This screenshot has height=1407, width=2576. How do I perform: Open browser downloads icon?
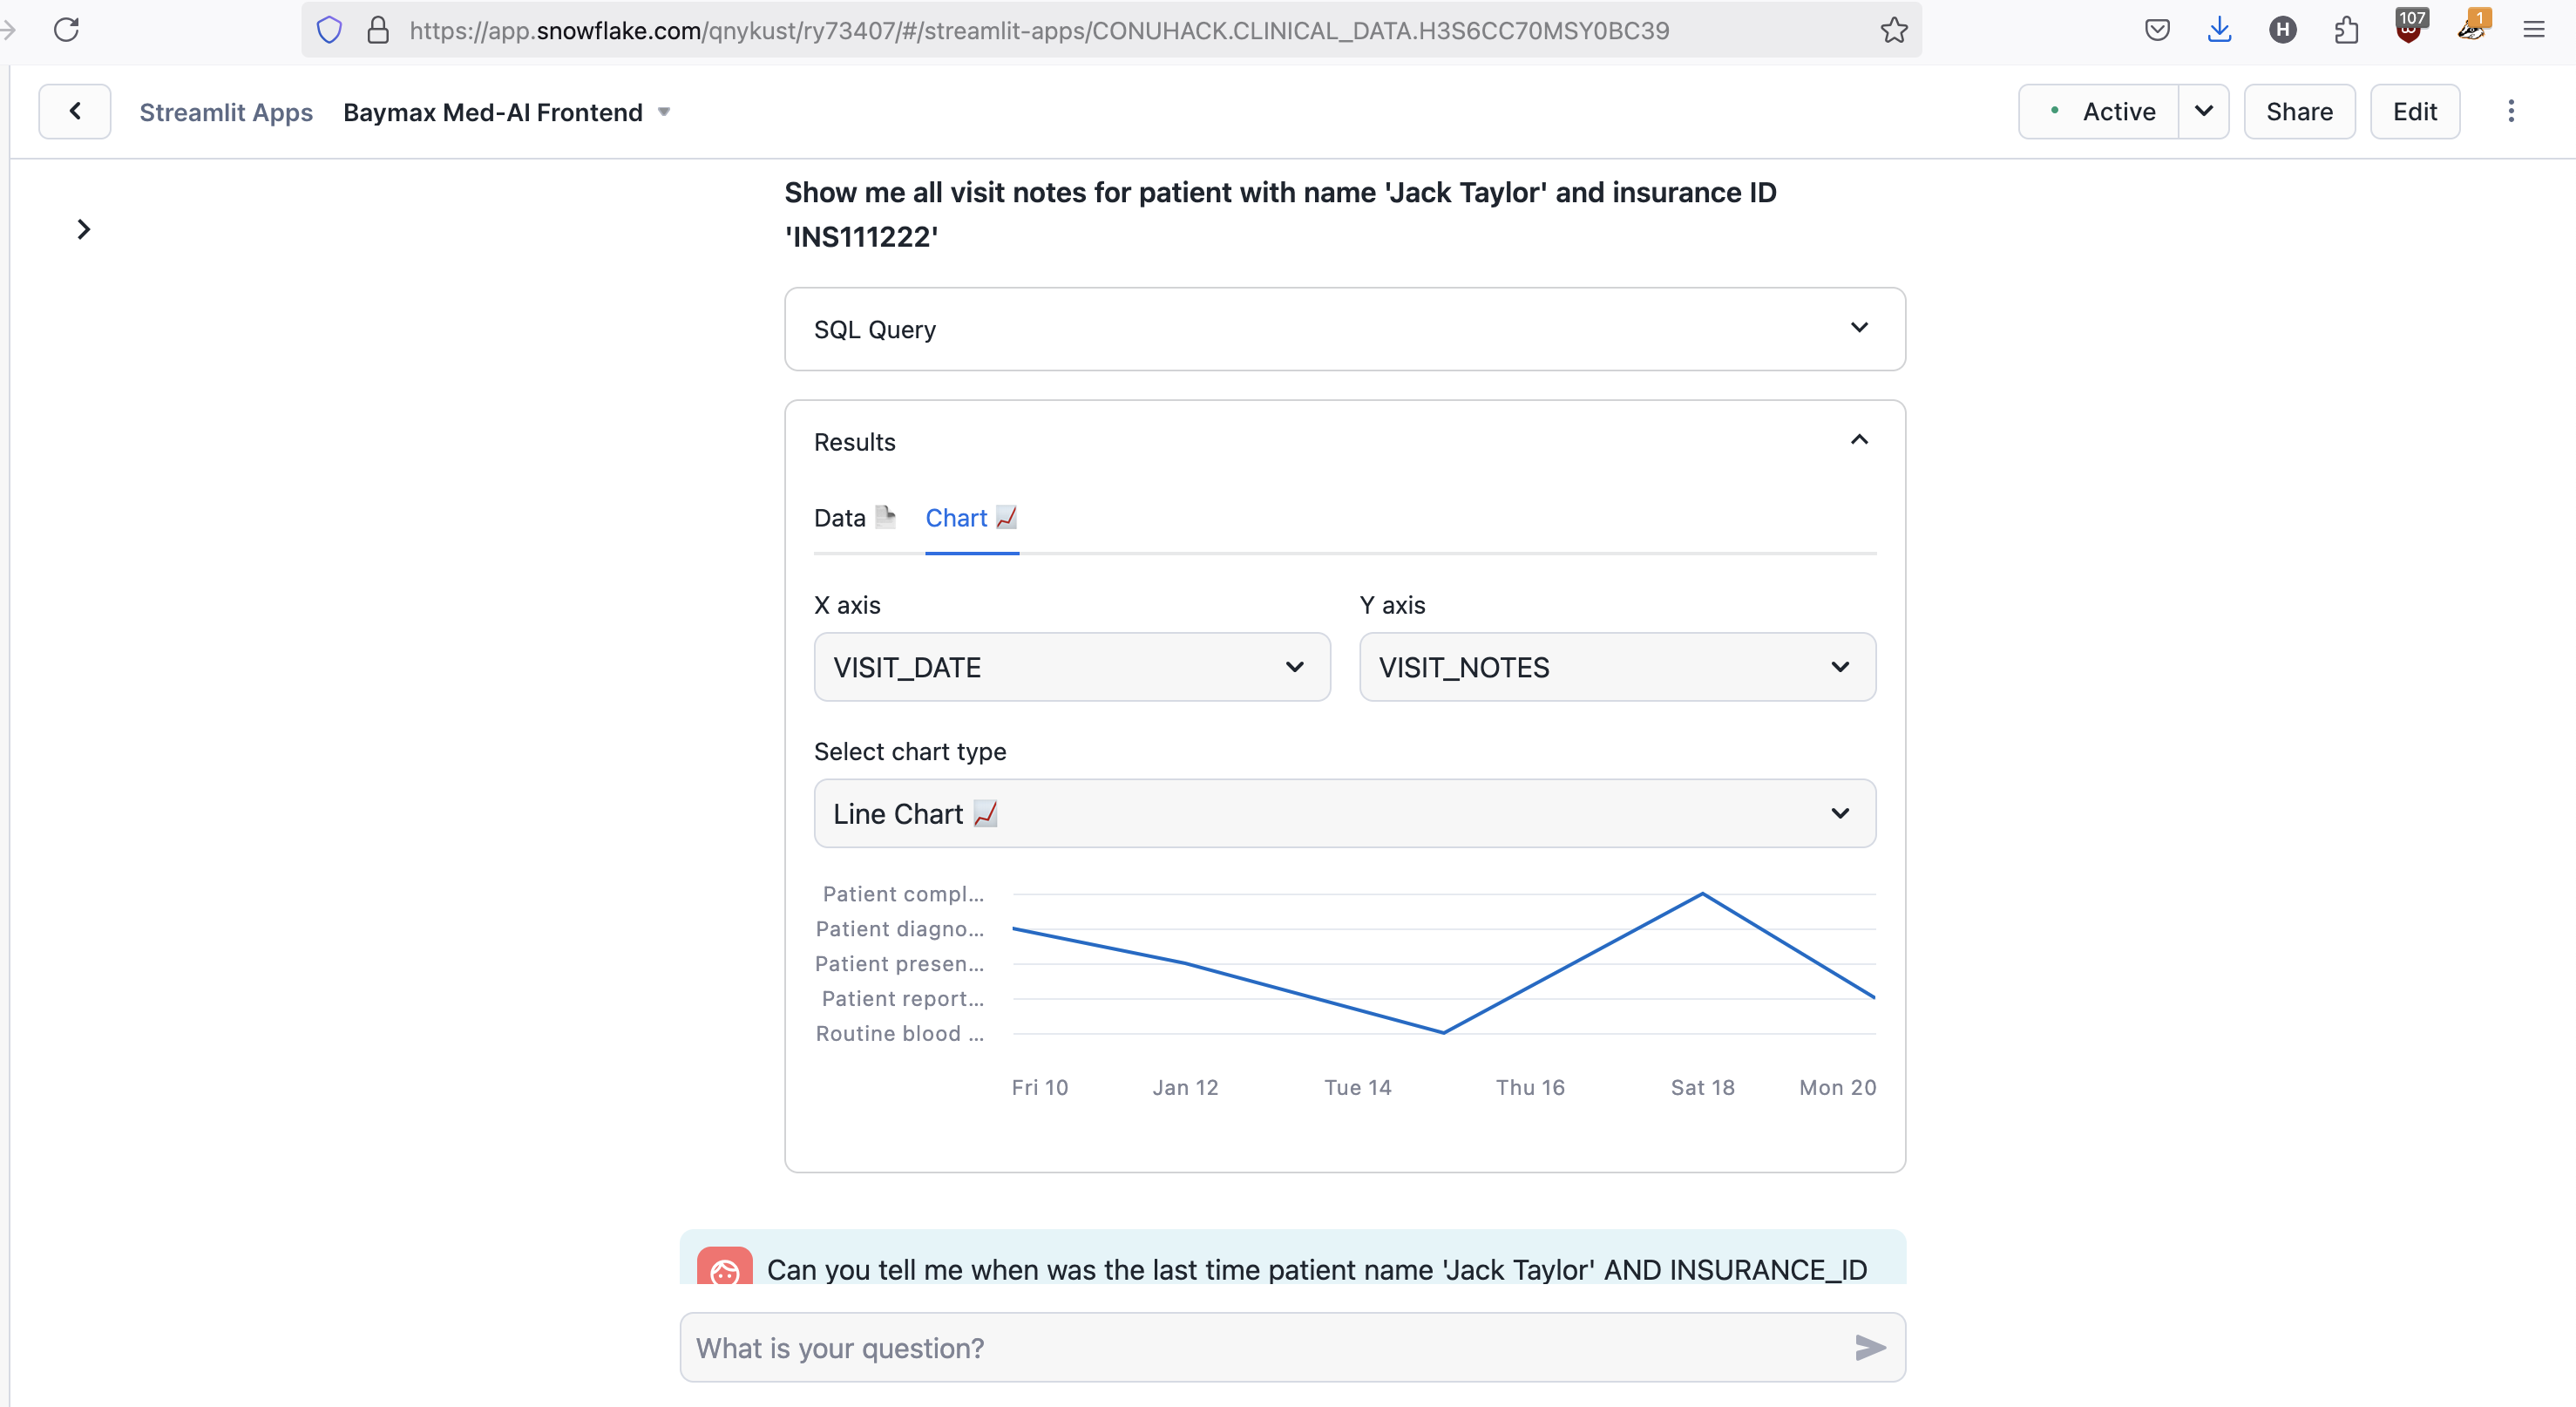click(x=2220, y=29)
